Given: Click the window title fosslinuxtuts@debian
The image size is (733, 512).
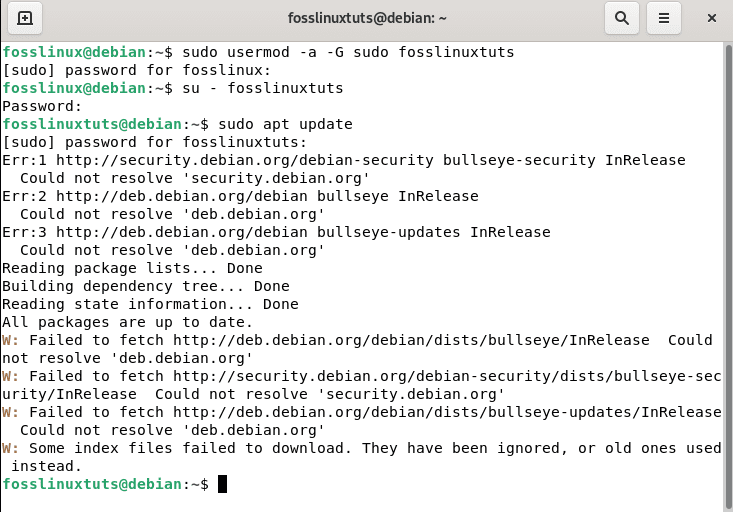Looking at the screenshot, I should (366, 18).
